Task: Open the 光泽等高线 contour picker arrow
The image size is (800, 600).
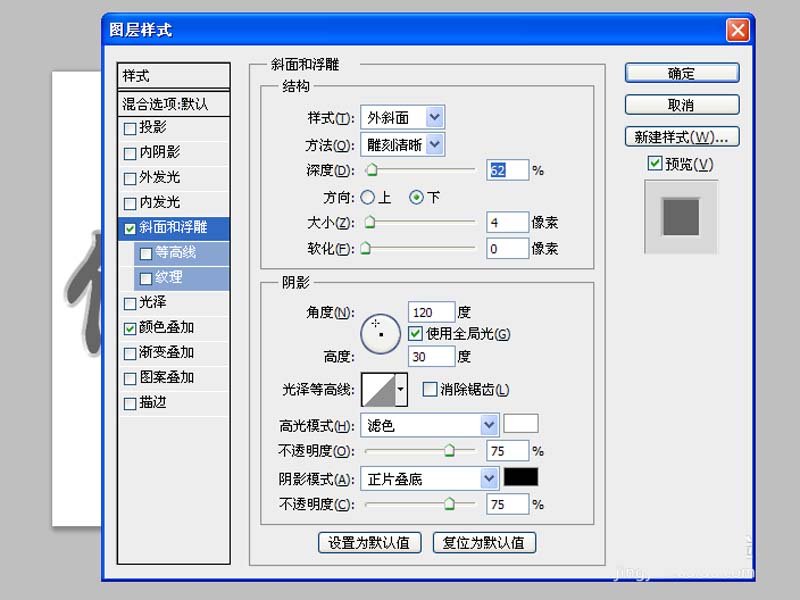Action: [x=401, y=389]
